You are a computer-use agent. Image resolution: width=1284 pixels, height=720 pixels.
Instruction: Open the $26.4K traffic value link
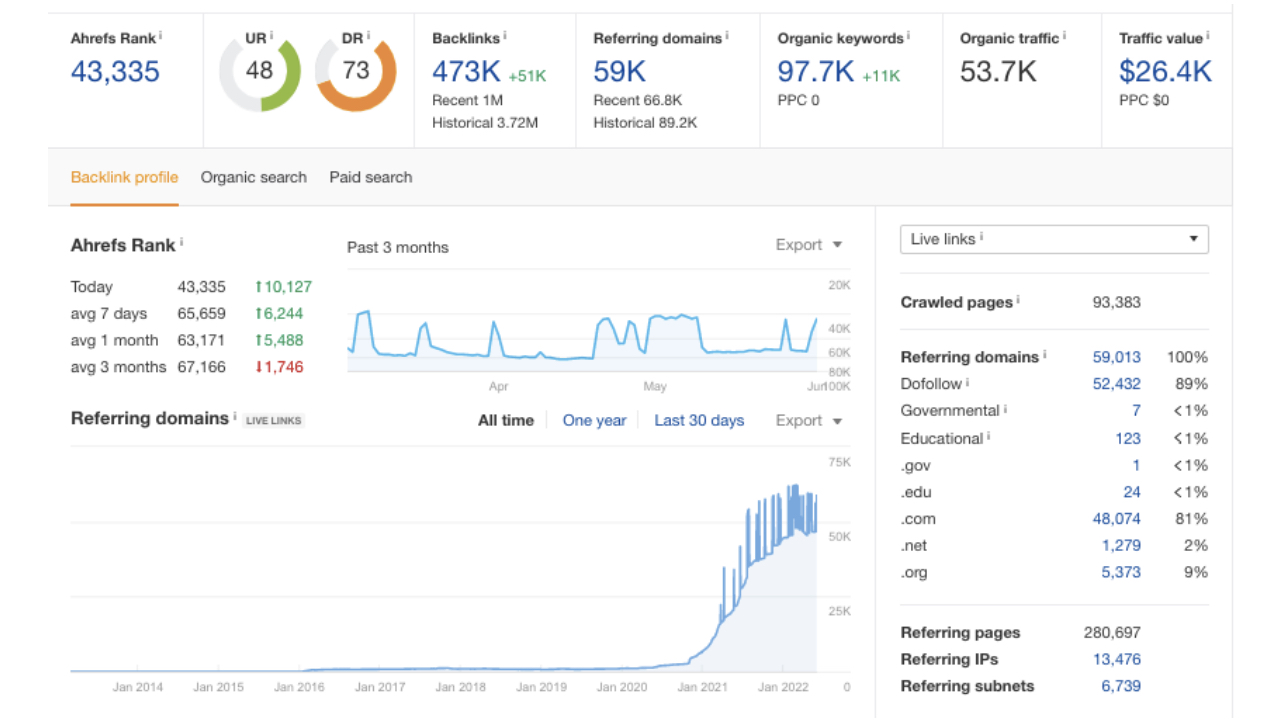[x=1165, y=71]
